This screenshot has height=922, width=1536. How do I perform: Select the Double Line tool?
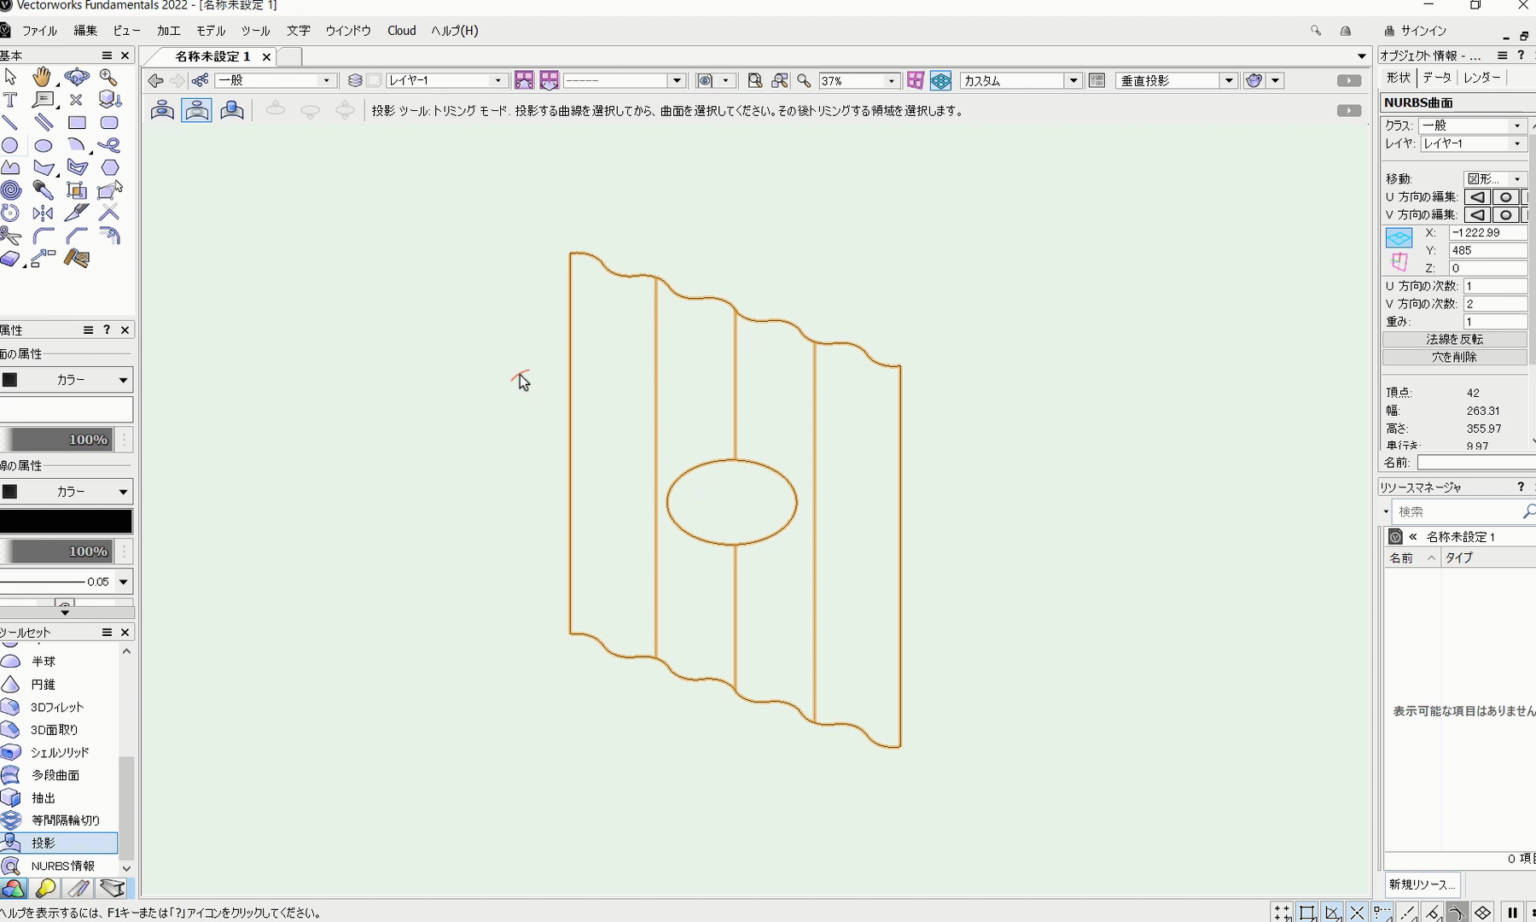pyautogui.click(x=42, y=123)
